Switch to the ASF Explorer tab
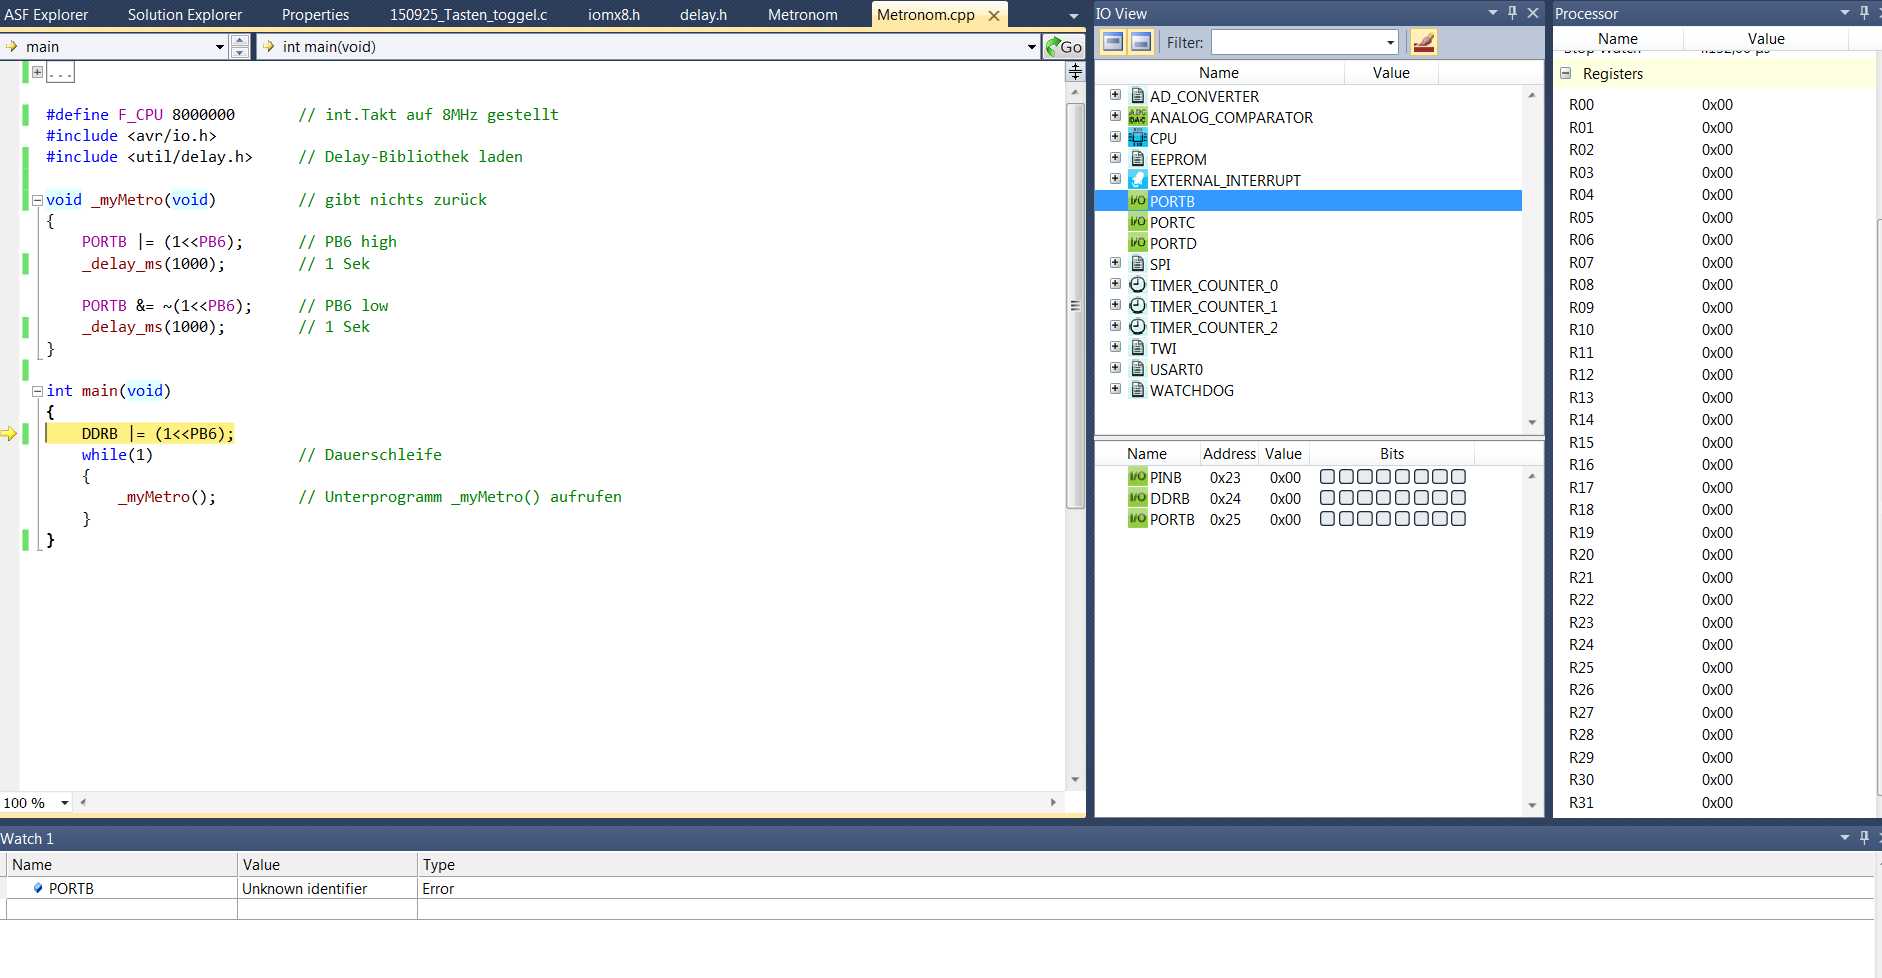The height and width of the screenshot is (978, 1882). tap(46, 14)
